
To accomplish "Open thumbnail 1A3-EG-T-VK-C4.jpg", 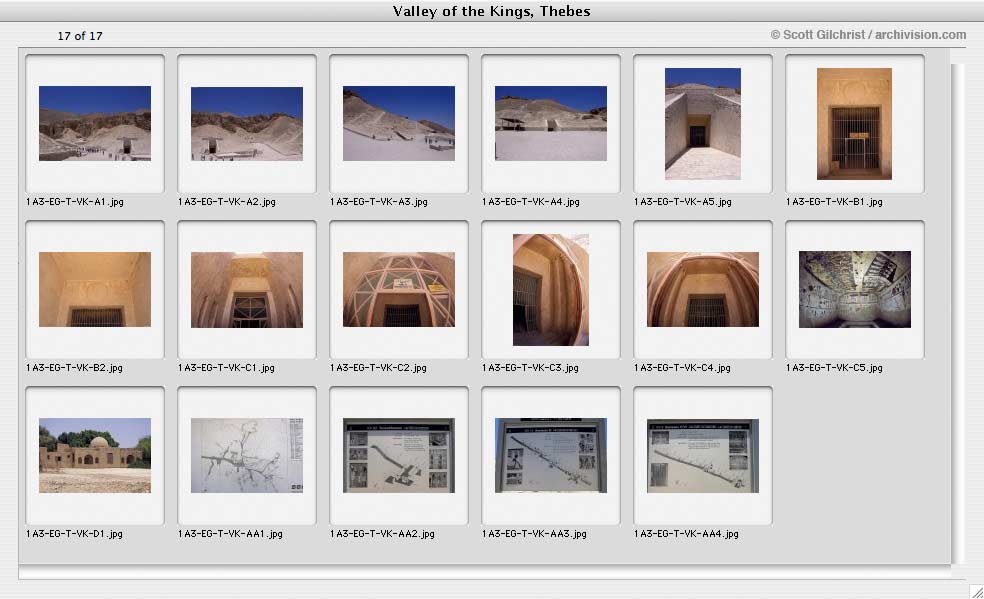I will (x=703, y=289).
